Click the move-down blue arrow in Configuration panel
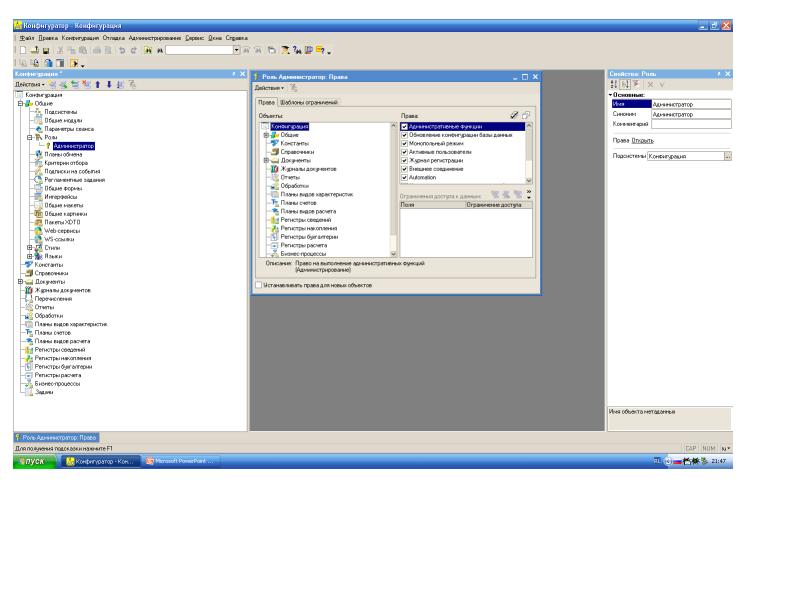 109,84
